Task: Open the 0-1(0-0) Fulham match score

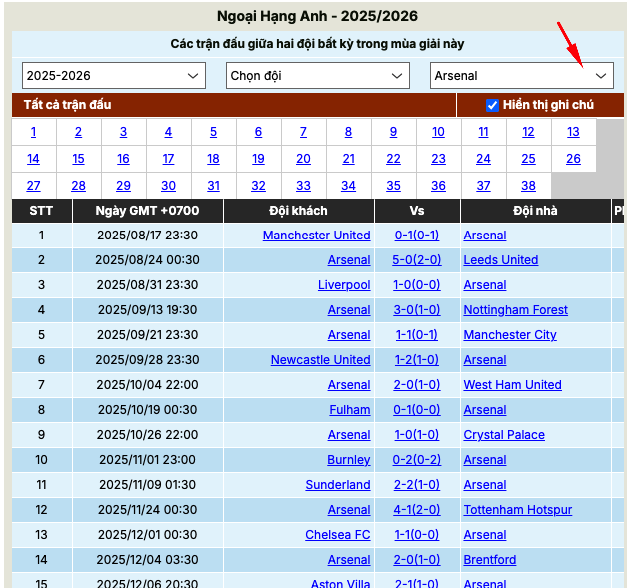Action: coord(417,410)
